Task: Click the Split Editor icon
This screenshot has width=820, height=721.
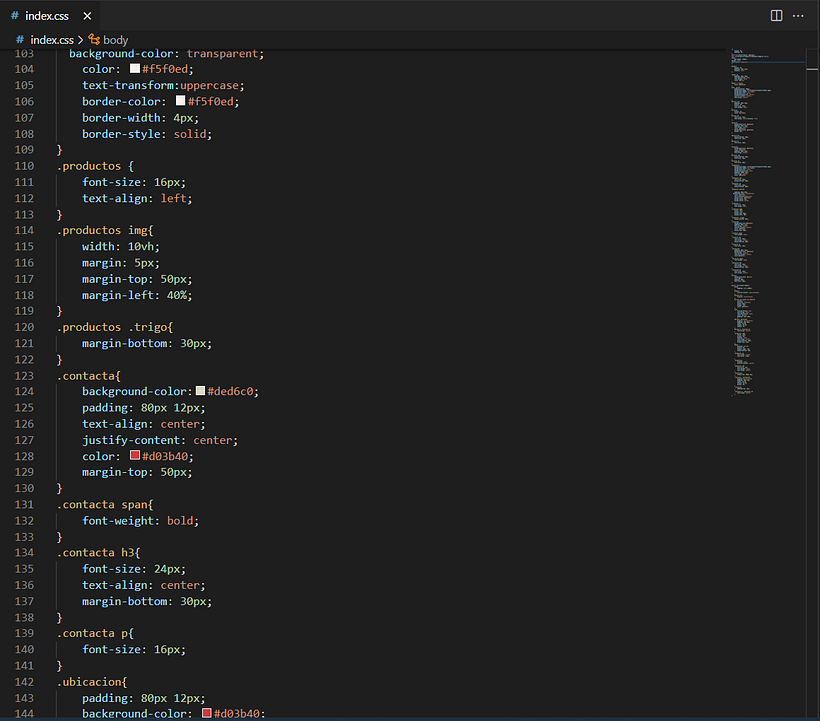Action: (777, 16)
